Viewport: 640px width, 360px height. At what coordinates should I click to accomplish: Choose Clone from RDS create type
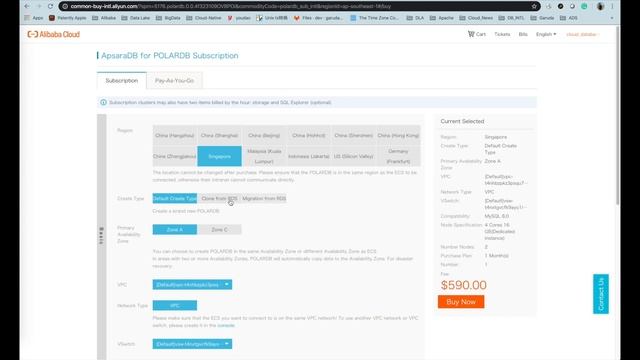tap(219, 198)
